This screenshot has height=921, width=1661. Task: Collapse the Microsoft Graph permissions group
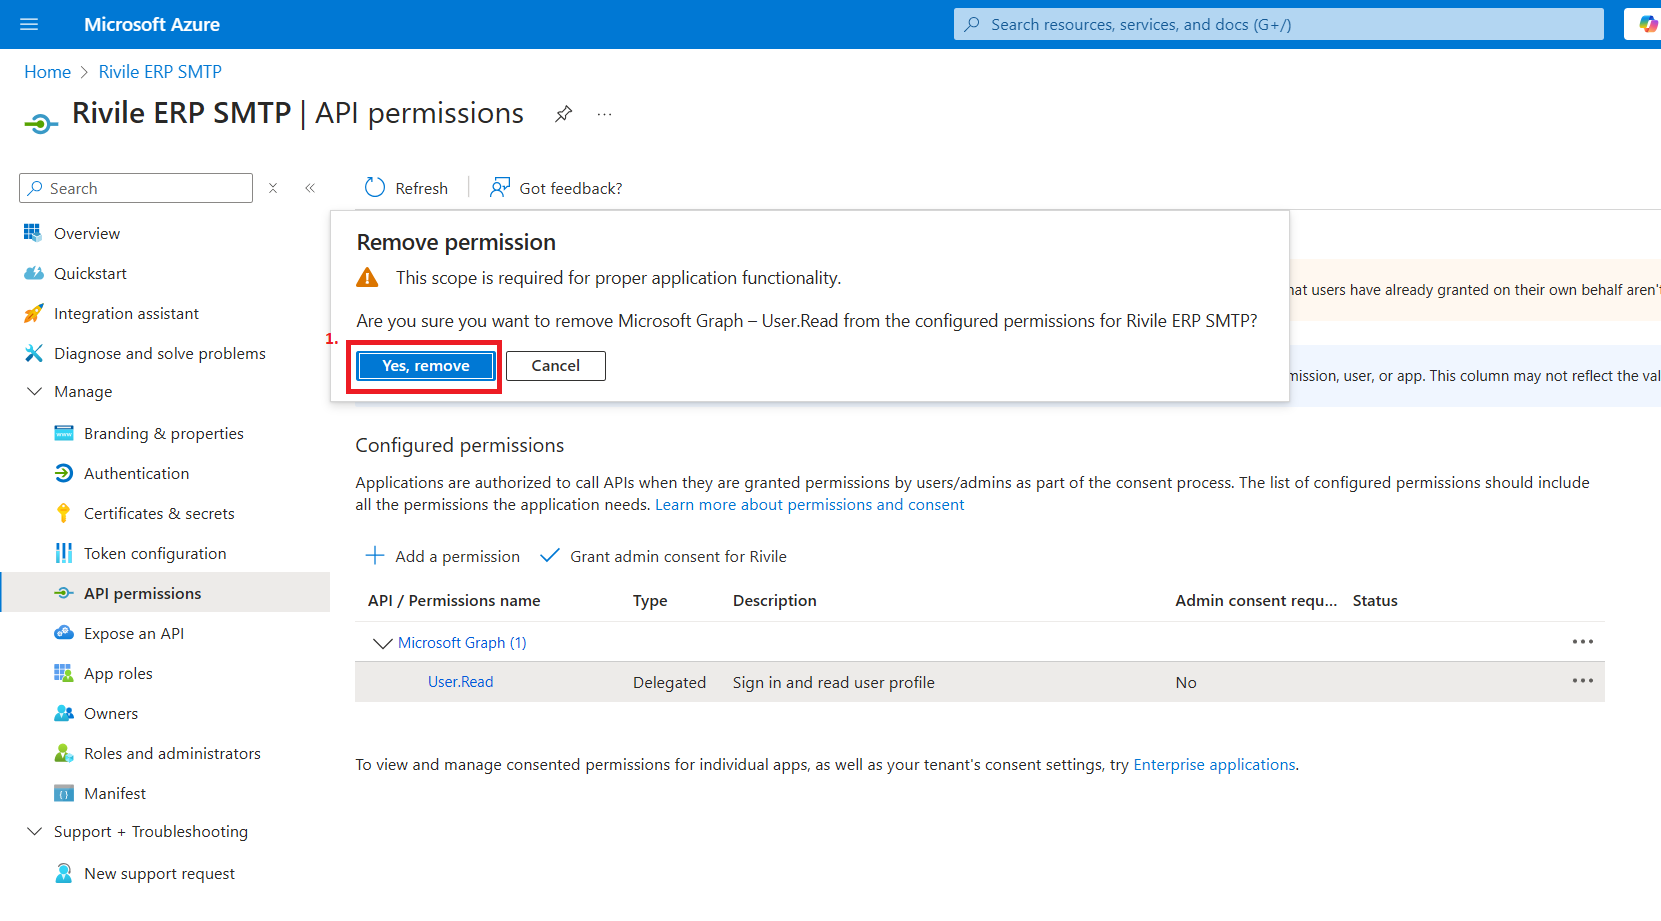tap(382, 643)
